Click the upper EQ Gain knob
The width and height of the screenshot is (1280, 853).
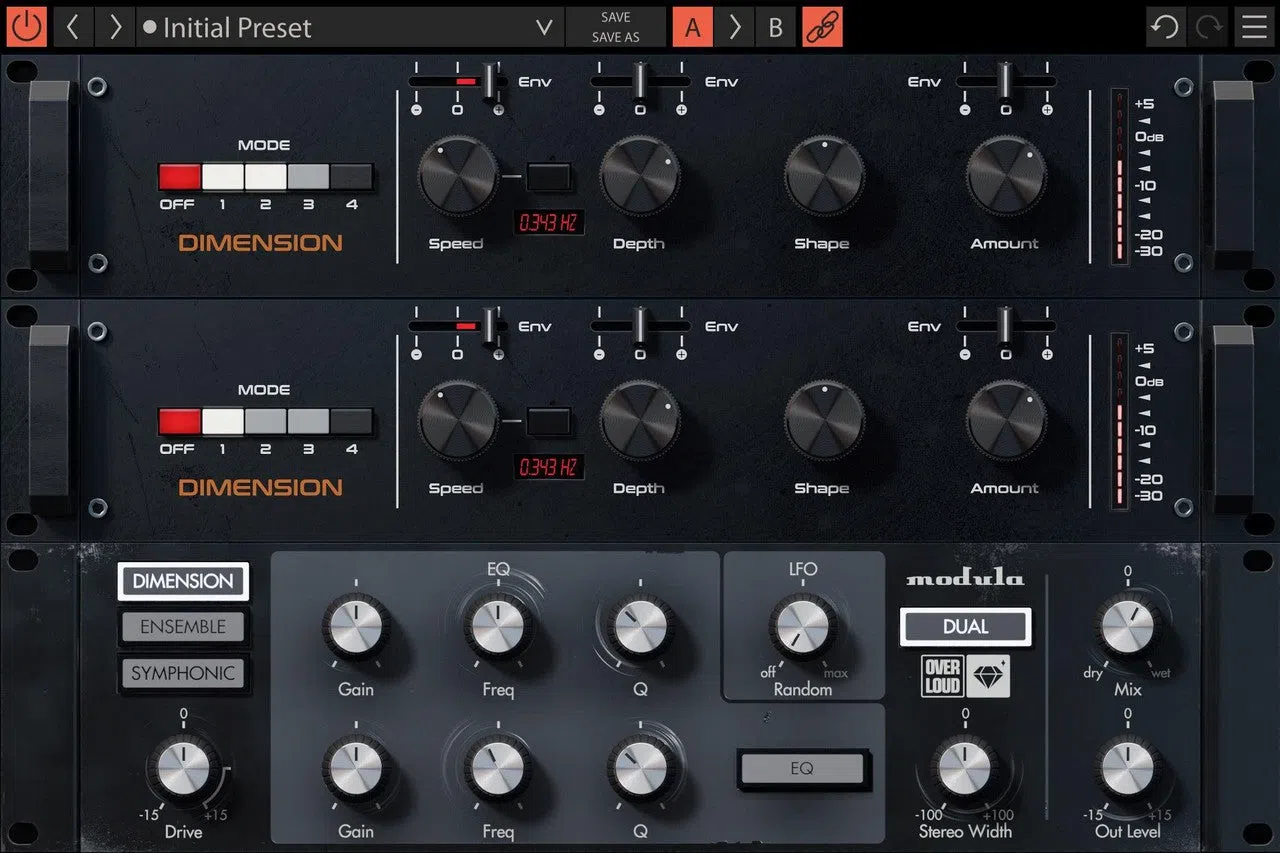pos(356,626)
